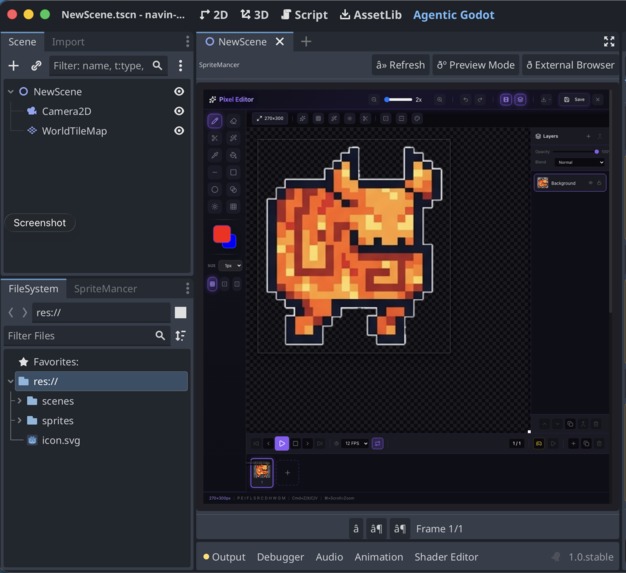
Task: Add a new frame in the timeline strip
Action: [287, 473]
